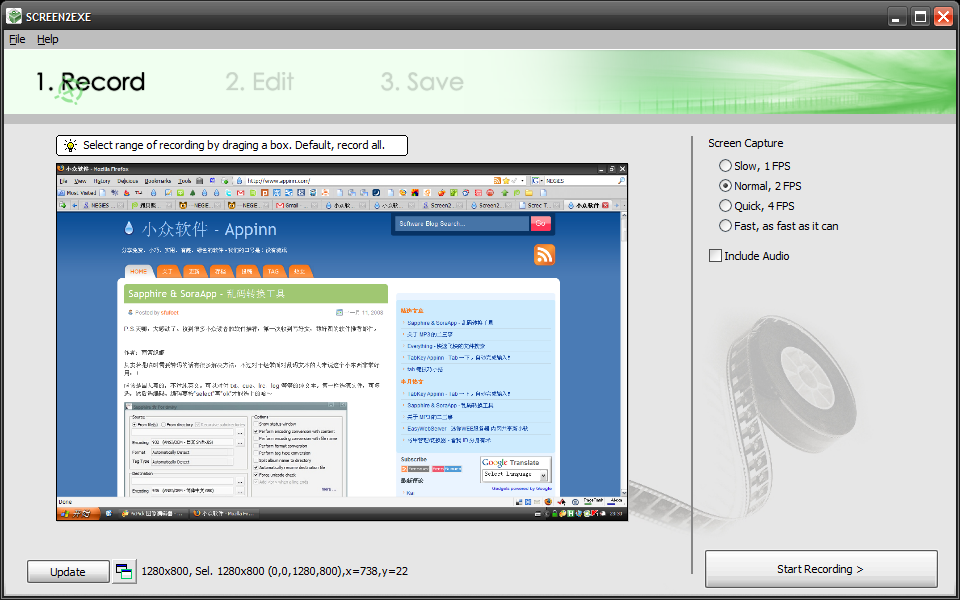Open the Help menu

click(x=48, y=39)
